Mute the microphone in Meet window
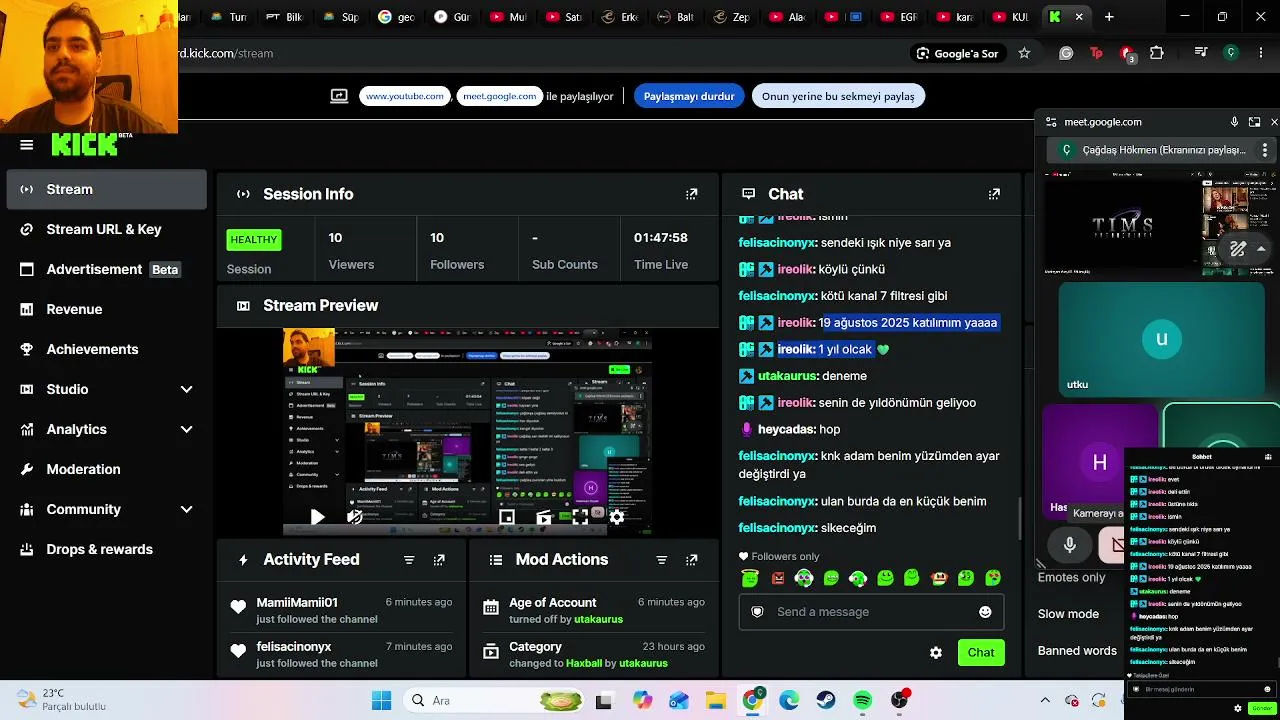Image resolution: width=1280 pixels, height=720 pixels. tap(1070, 545)
